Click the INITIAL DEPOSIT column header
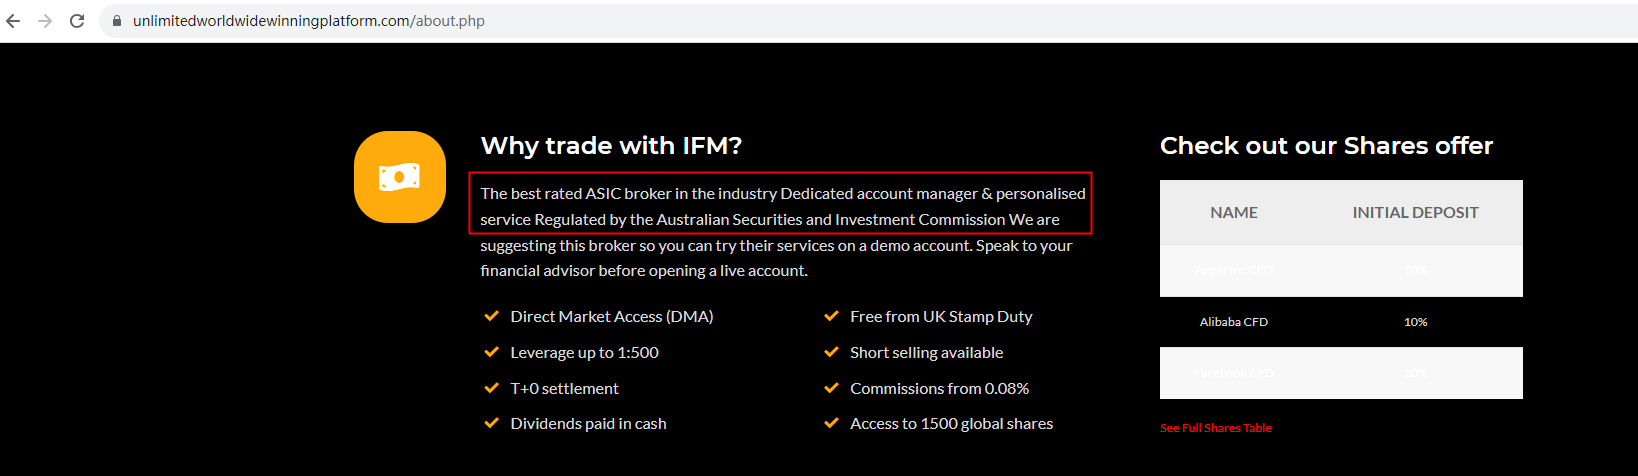1638x476 pixels. point(1415,212)
